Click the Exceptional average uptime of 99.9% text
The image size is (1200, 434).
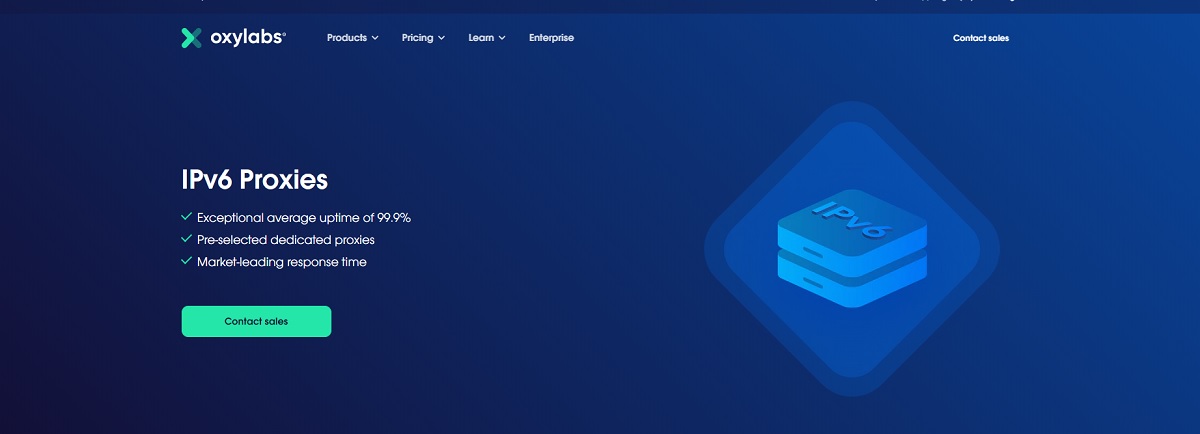pos(304,217)
